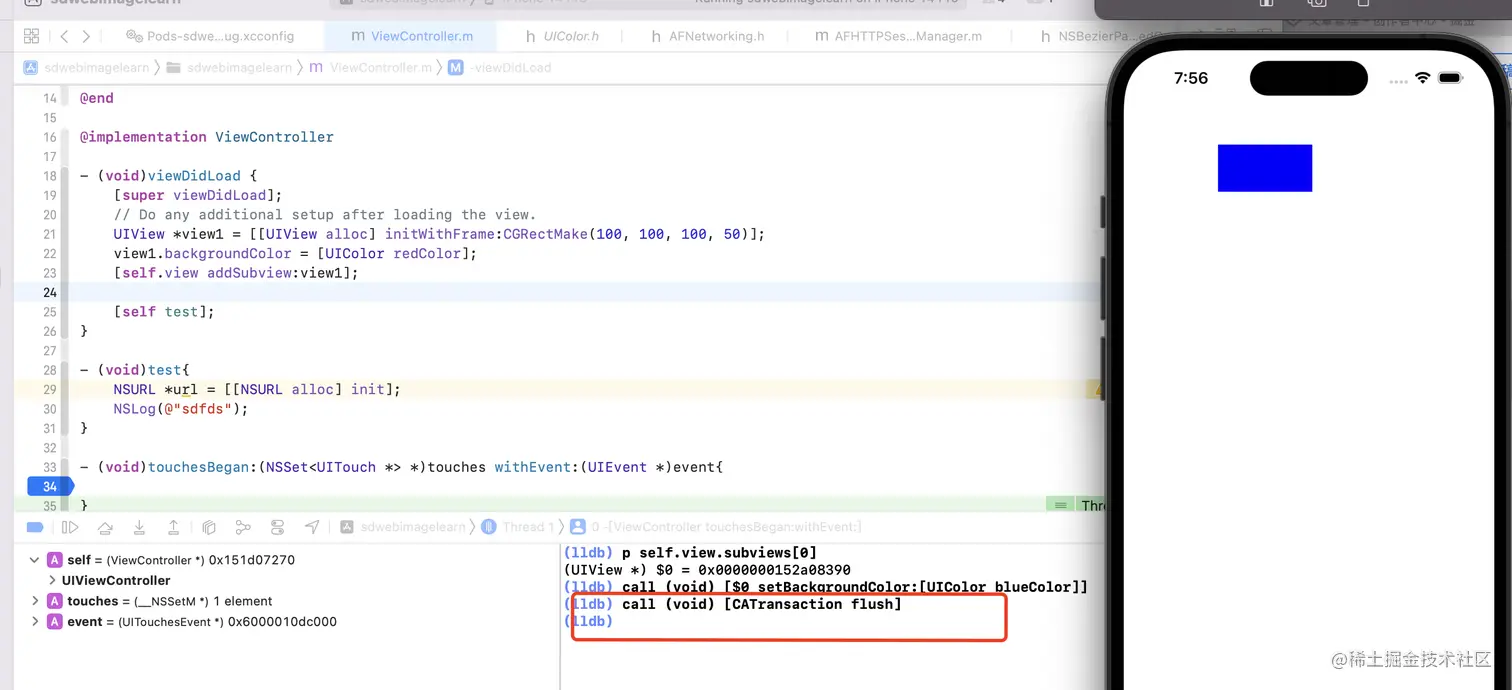Image resolution: width=1512 pixels, height=690 pixels.
Task: Click '(UIView *) $0' result line
Action: coord(707,570)
